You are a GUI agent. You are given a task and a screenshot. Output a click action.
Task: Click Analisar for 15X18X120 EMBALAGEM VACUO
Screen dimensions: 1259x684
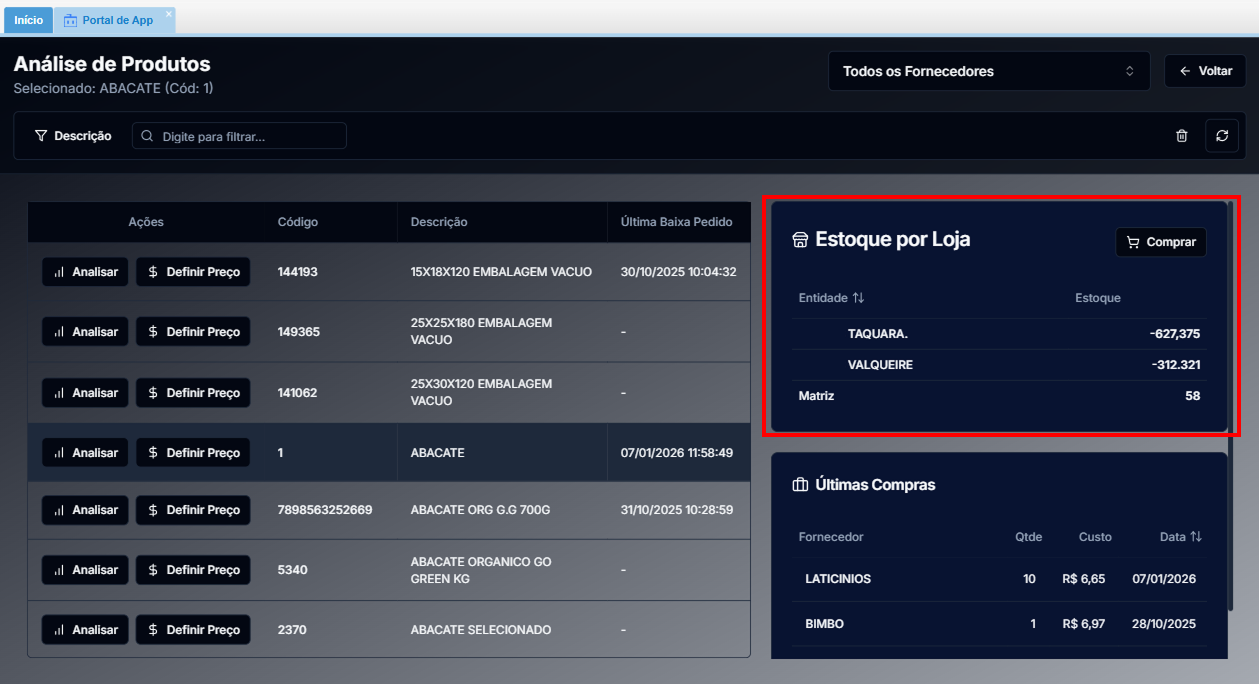(85, 272)
